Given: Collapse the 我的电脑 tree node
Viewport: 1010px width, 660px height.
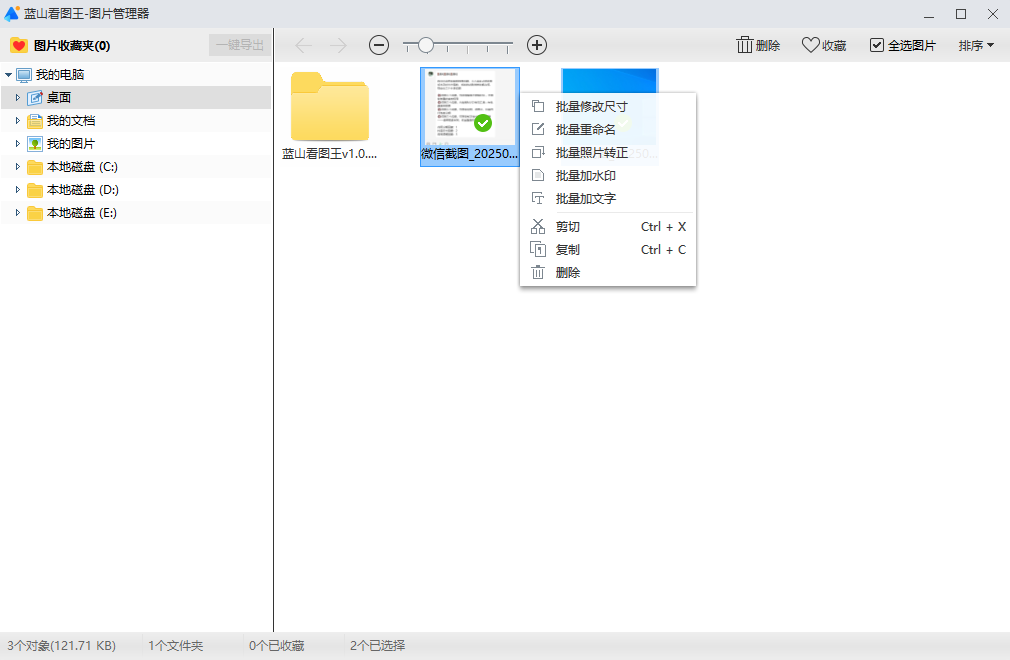Looking at the screenshot, I should tap(8, 75).
